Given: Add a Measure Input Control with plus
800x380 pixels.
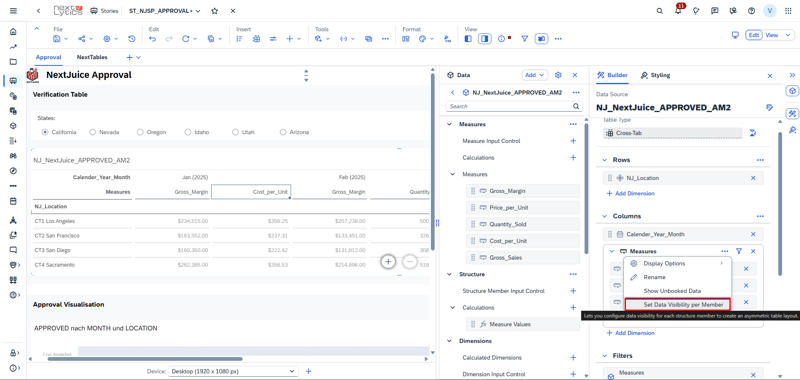Looking at the screenshot, I should click(573, 141).
